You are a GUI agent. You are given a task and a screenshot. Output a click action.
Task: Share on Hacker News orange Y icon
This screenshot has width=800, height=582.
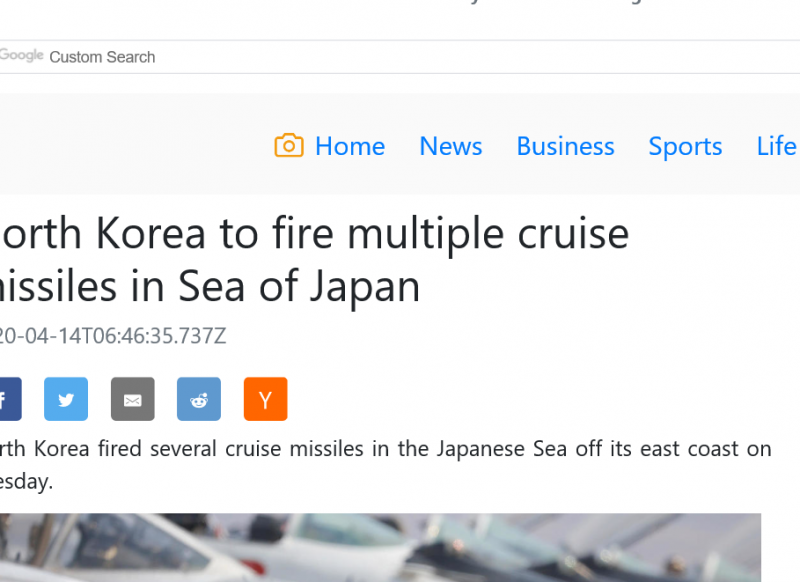pos(265,399)
